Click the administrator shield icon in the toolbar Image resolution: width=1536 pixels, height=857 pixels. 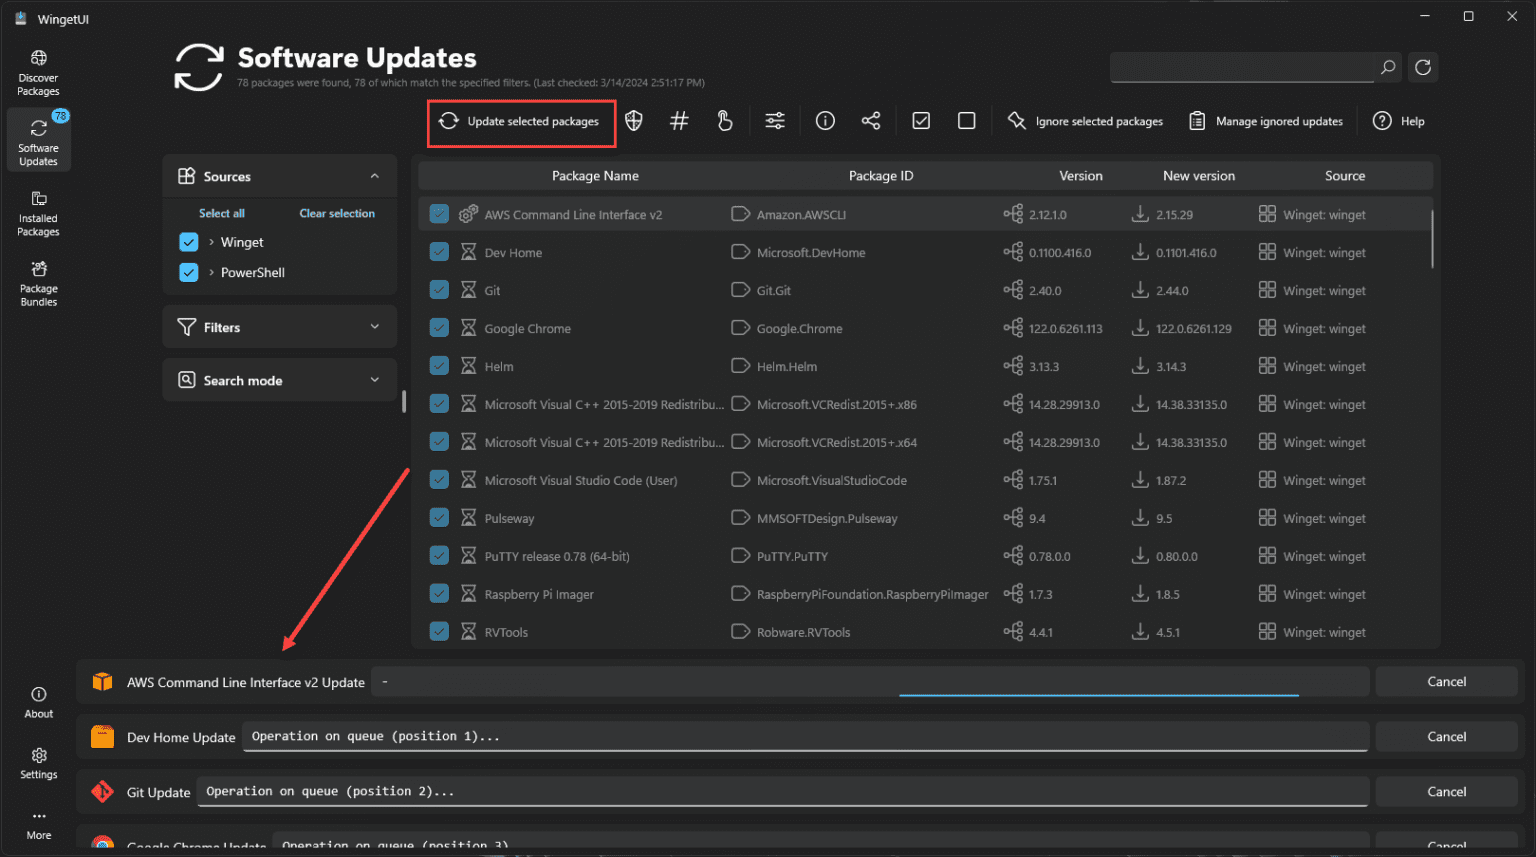tap(633, 120)
